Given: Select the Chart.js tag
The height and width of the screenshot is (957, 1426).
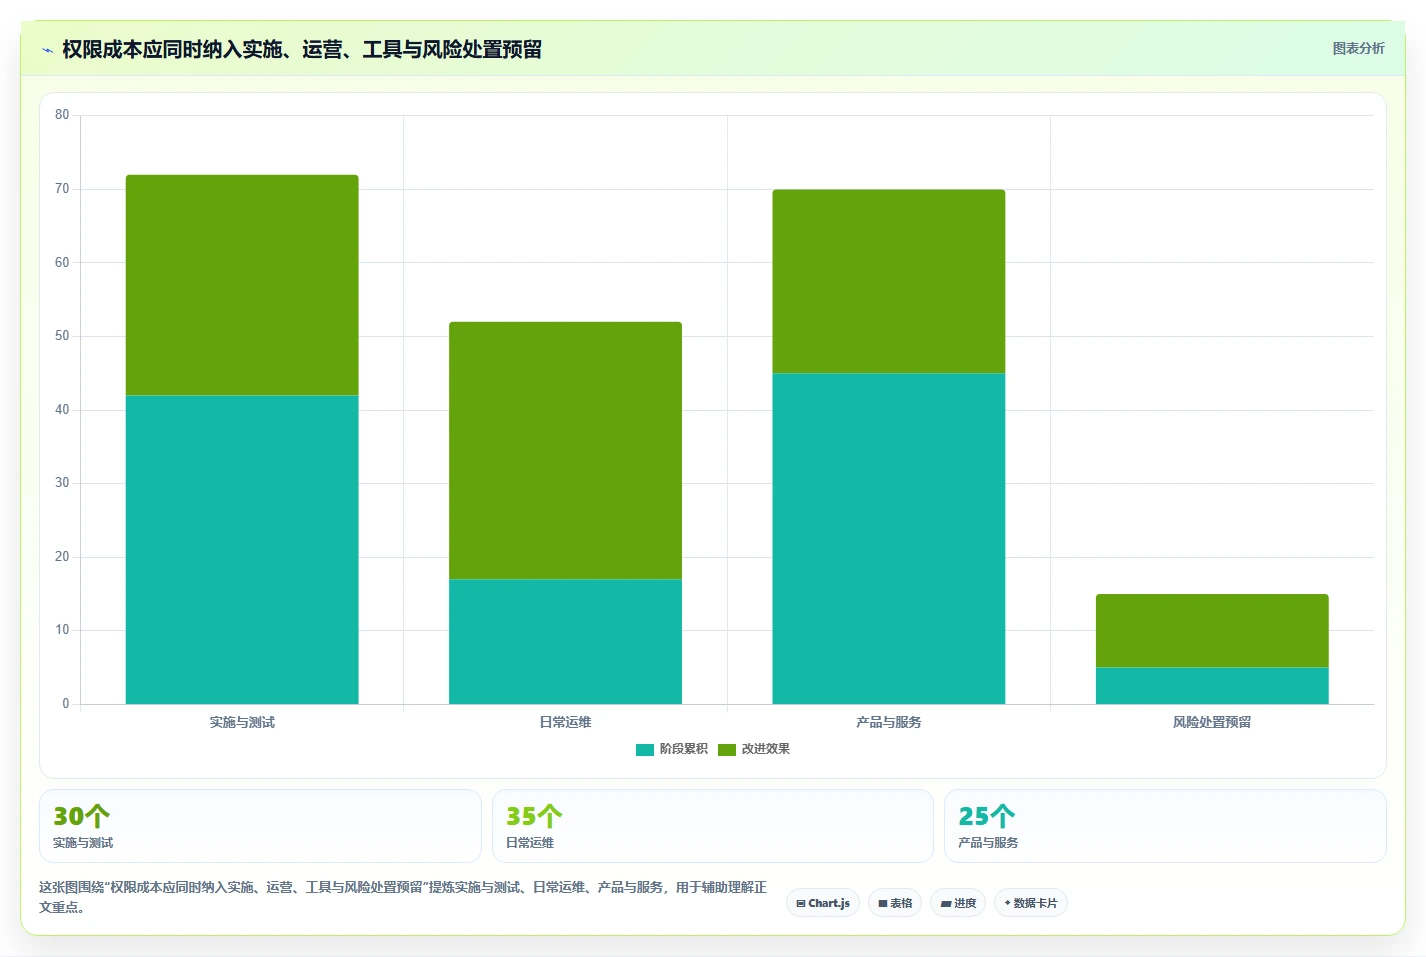Looking at the screenshot, I should click(x=823, y=903).
